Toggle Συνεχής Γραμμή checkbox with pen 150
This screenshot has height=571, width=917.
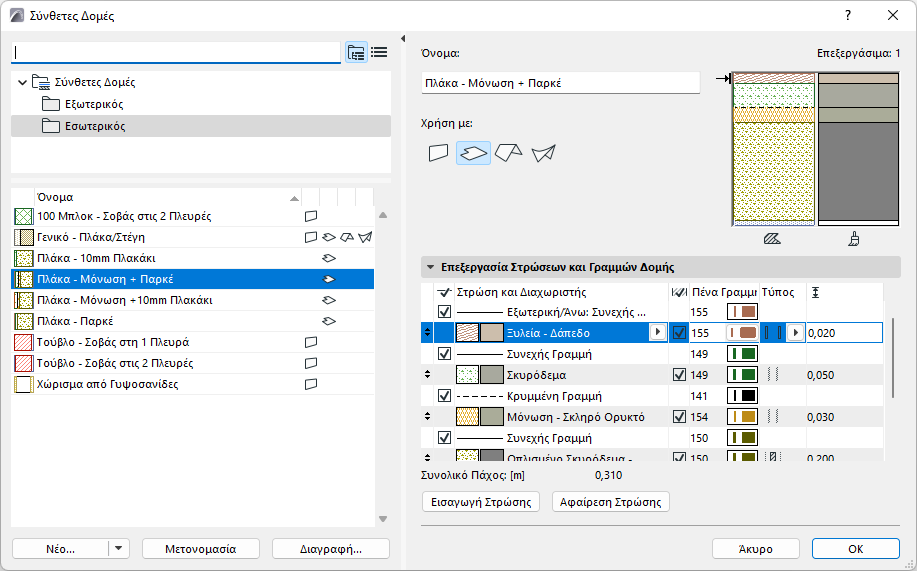point(444,438)
